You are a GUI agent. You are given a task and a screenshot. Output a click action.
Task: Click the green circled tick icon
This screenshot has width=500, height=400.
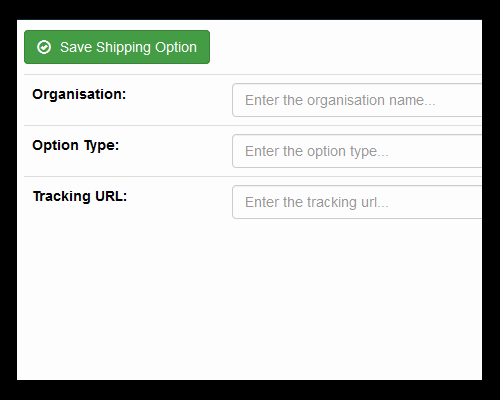coord(44,47)
